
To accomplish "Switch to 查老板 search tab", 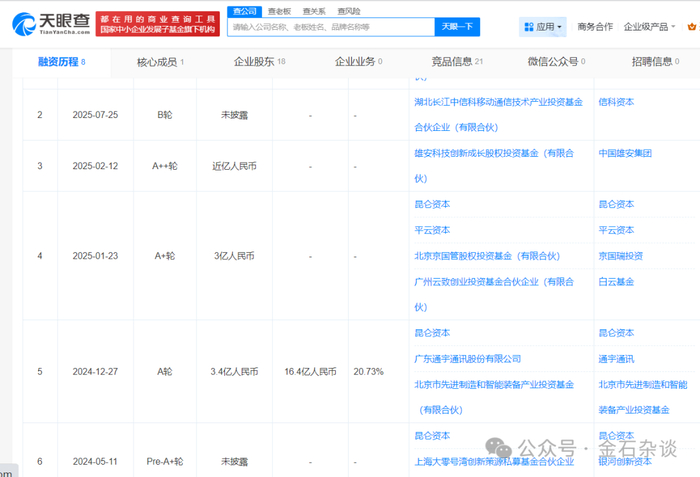I will [279, 11].
